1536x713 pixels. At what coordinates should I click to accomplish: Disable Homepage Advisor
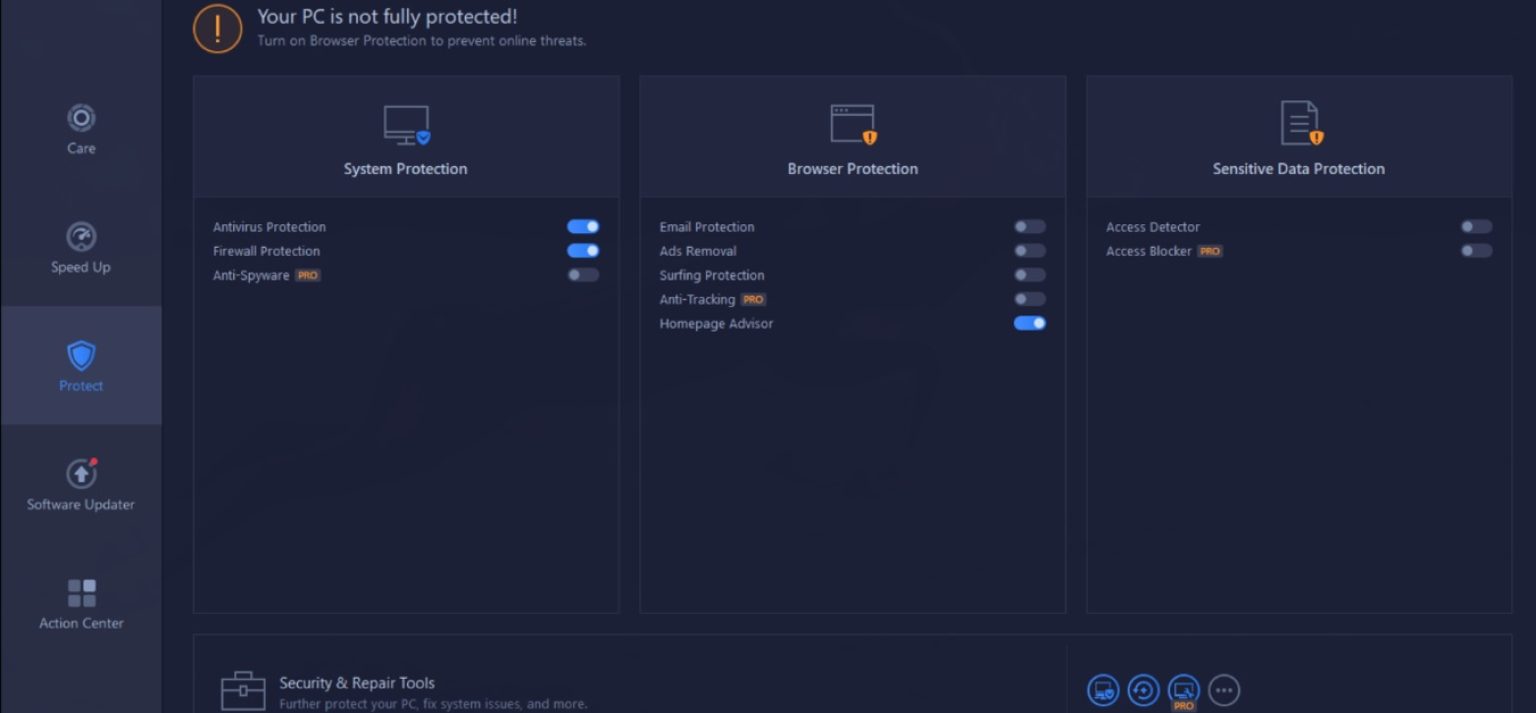1029,323
